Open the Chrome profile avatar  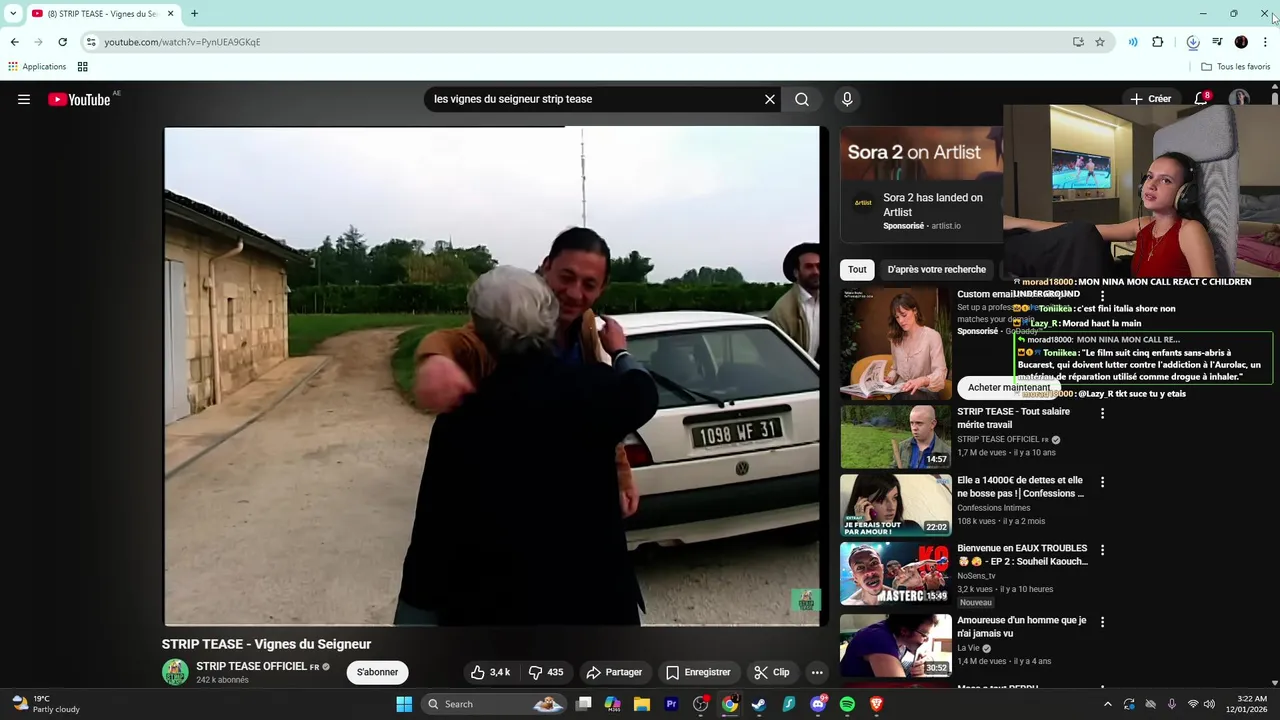1241,42
